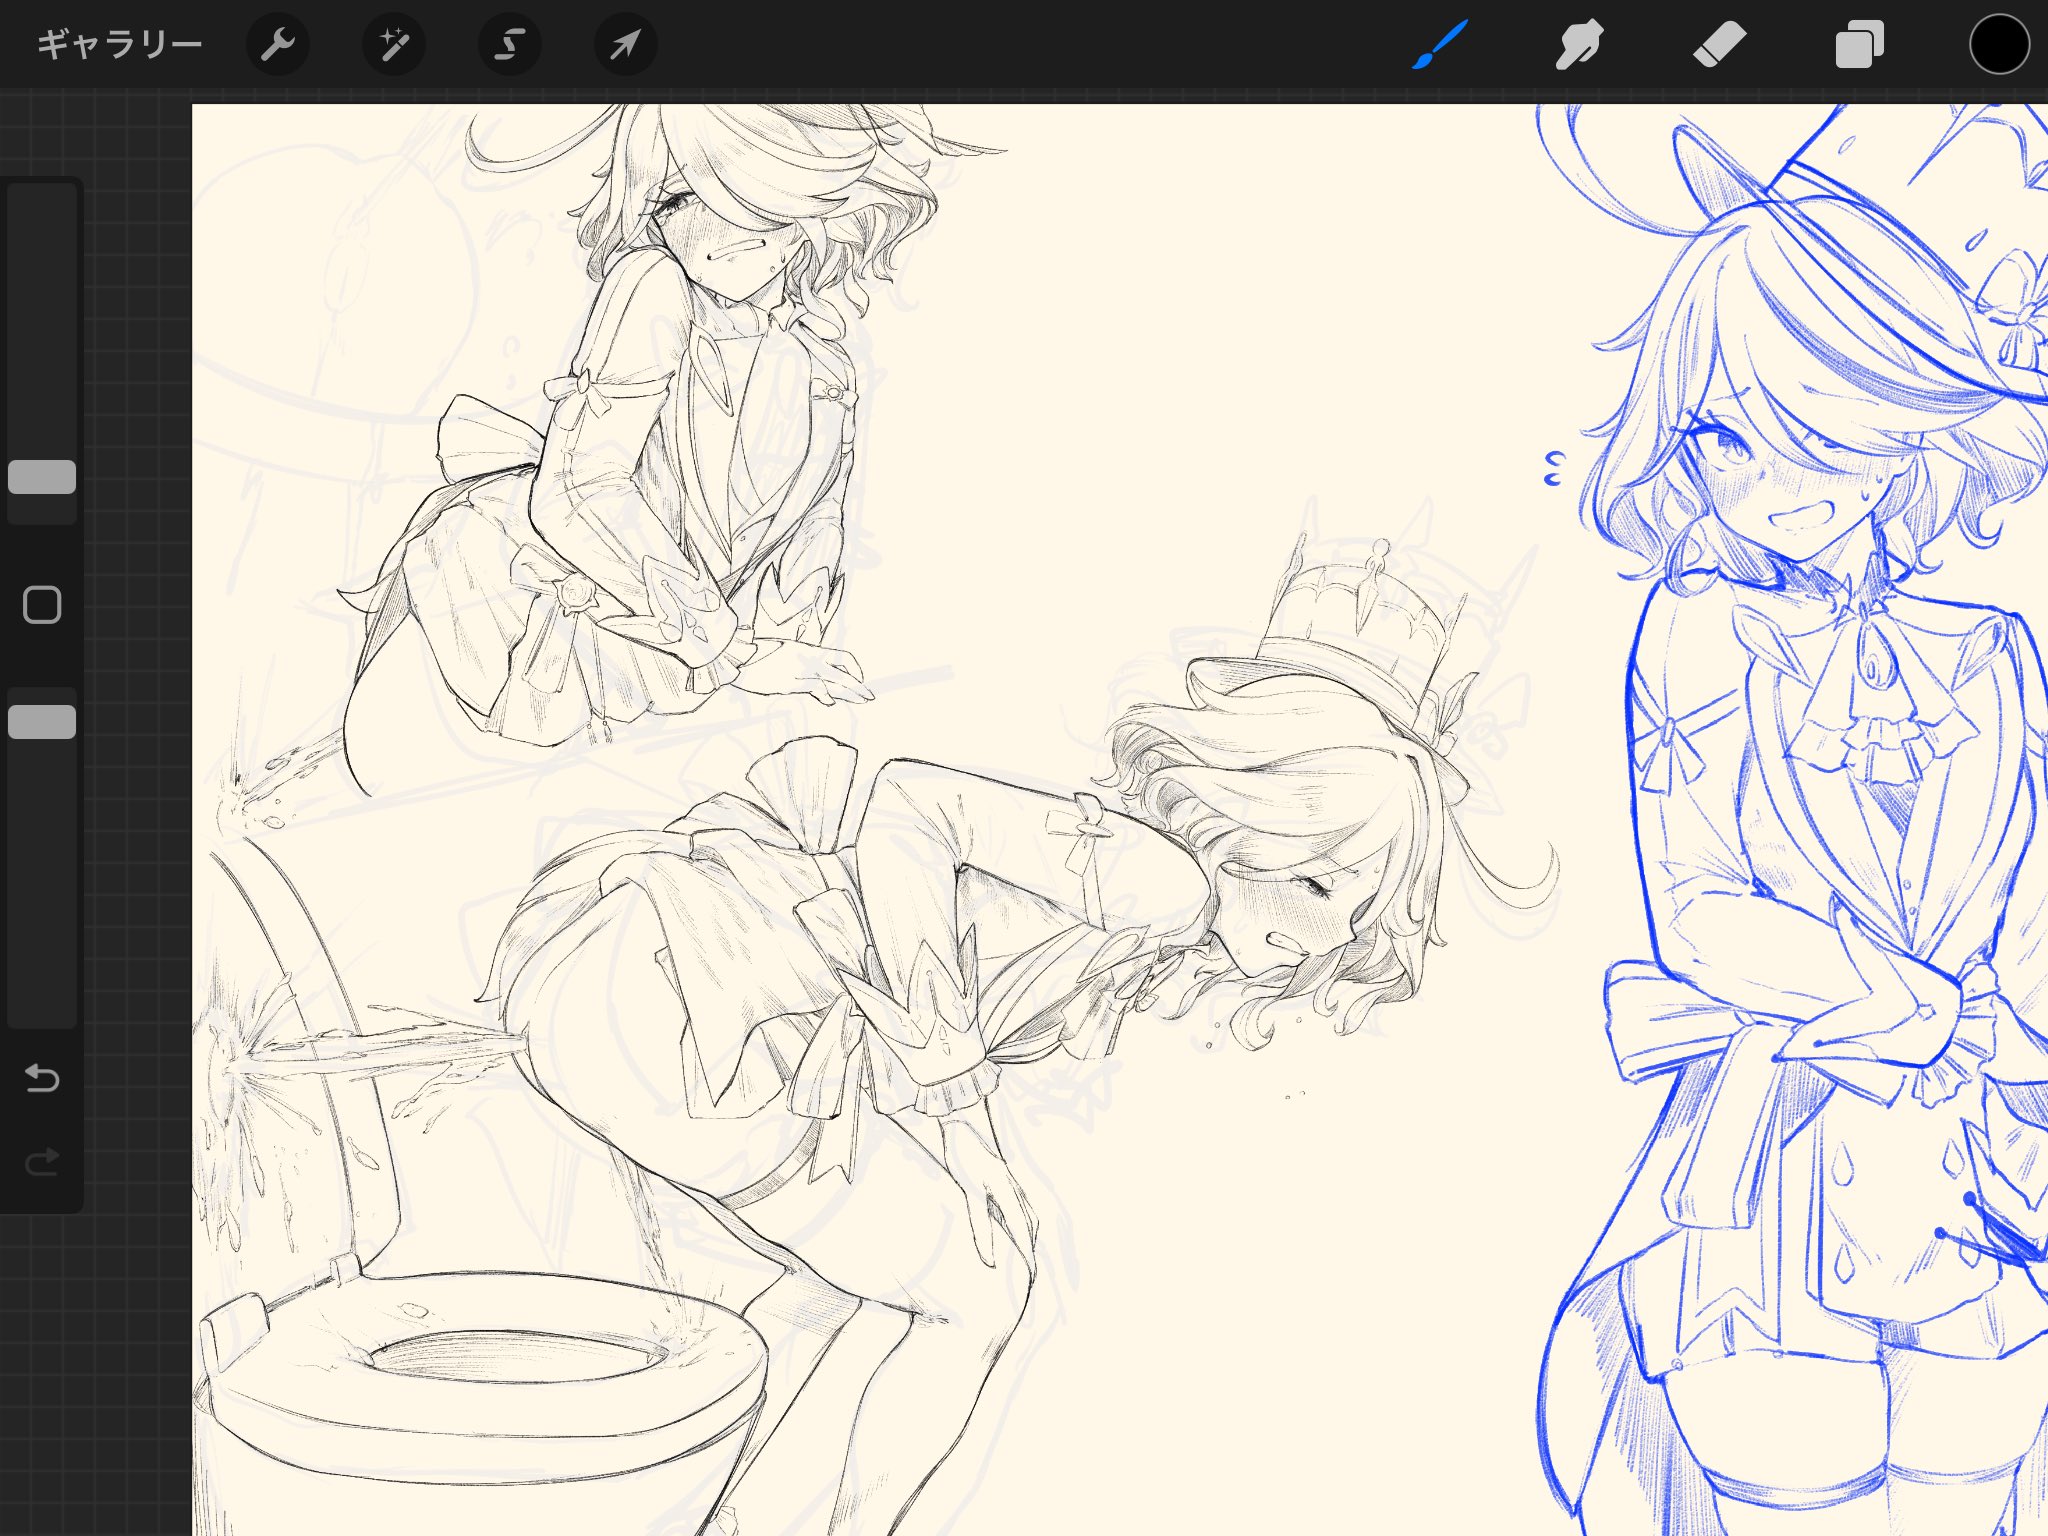
Task: Open the Layers panel
Action: pos(1859,45)
